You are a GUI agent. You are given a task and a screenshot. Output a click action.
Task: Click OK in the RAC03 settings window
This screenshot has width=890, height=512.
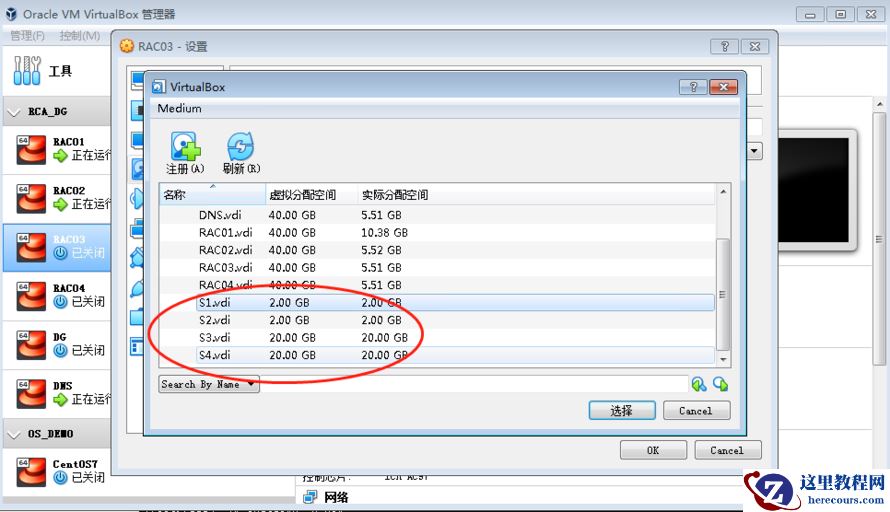point(653,450)
